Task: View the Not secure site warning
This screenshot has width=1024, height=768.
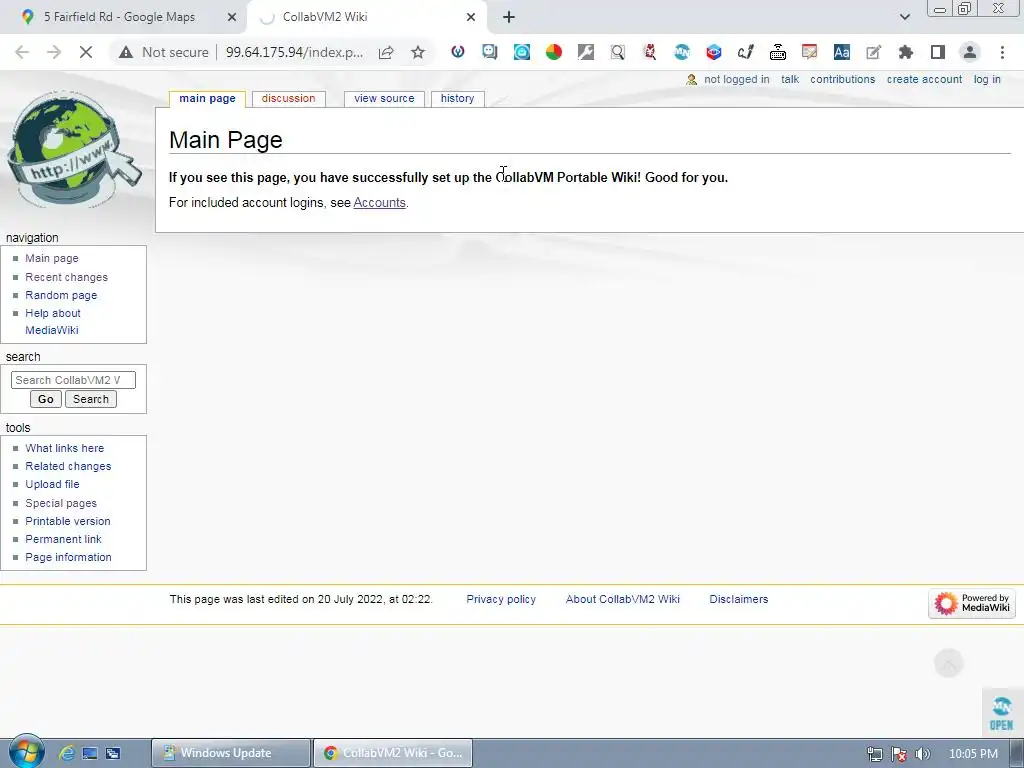Action: pos(163,52)
